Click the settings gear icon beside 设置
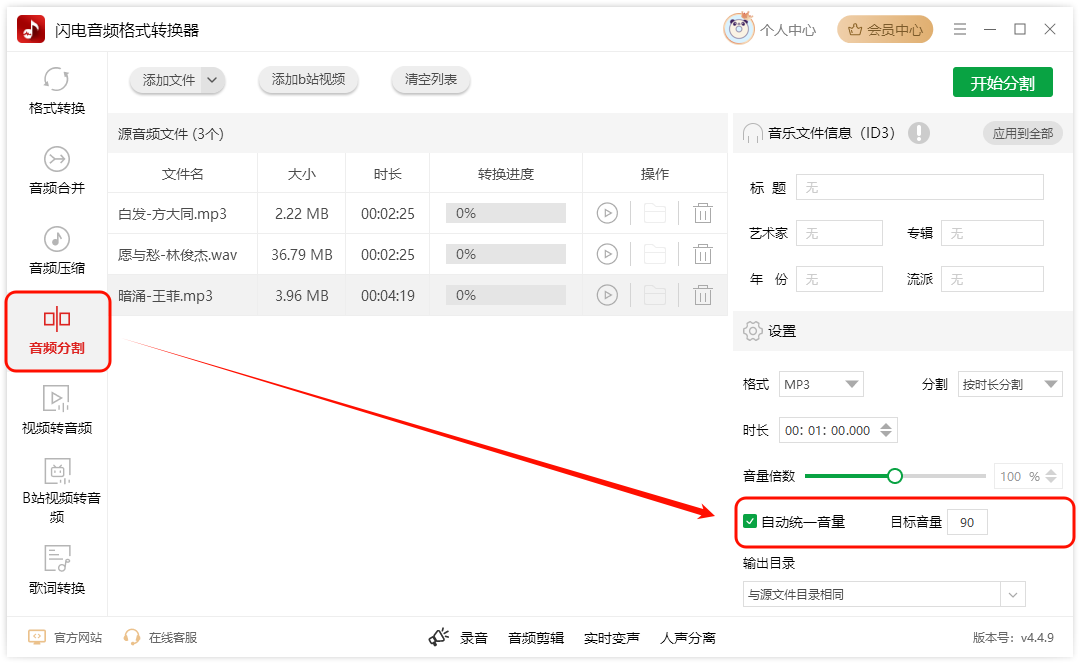The width and height of the screenshot is (1080, 664). 752,331
